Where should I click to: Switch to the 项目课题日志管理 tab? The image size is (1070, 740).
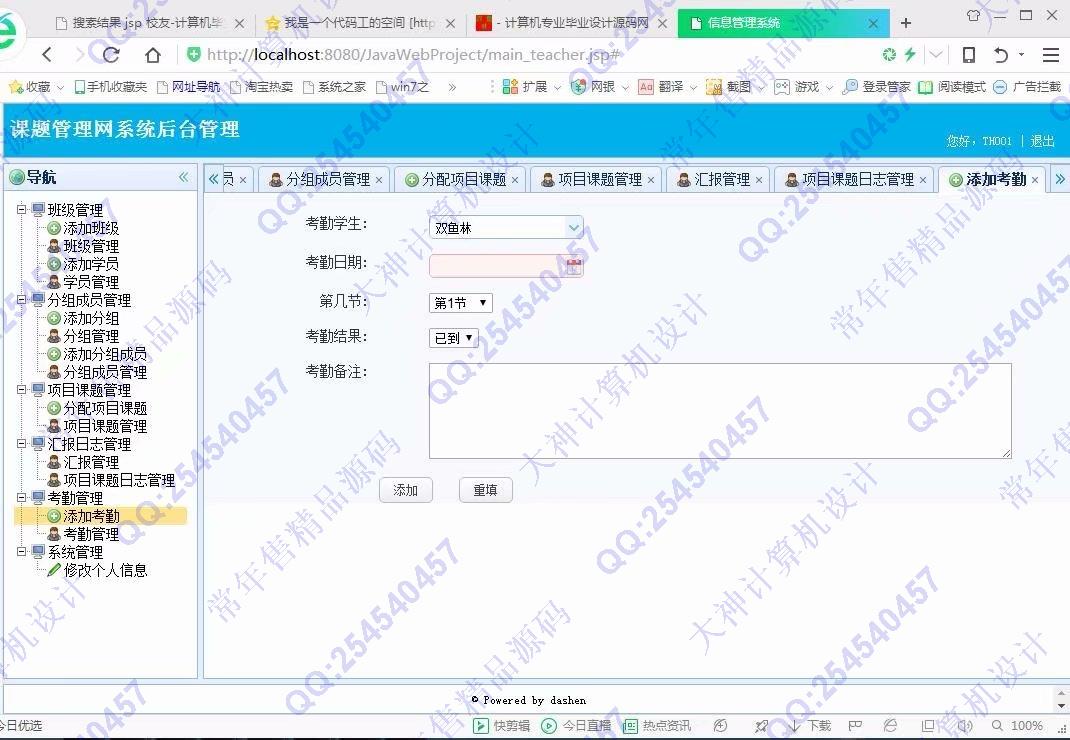pos(857,180)
